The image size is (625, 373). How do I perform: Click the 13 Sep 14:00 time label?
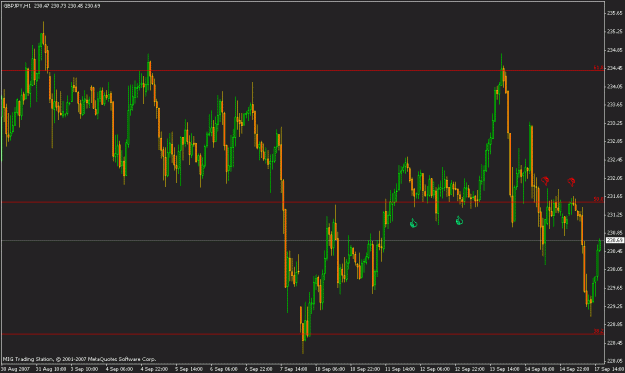tap(505, 369)
